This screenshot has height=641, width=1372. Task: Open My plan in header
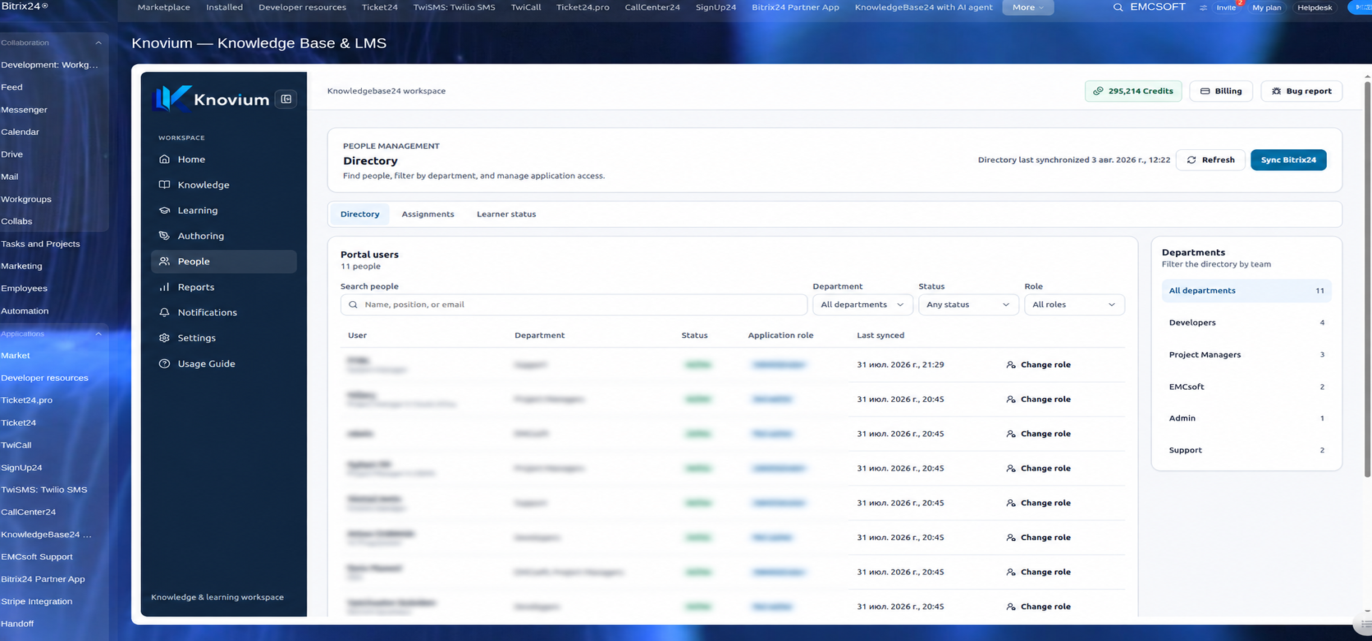pyautogui.click(x=1266, y=7)
